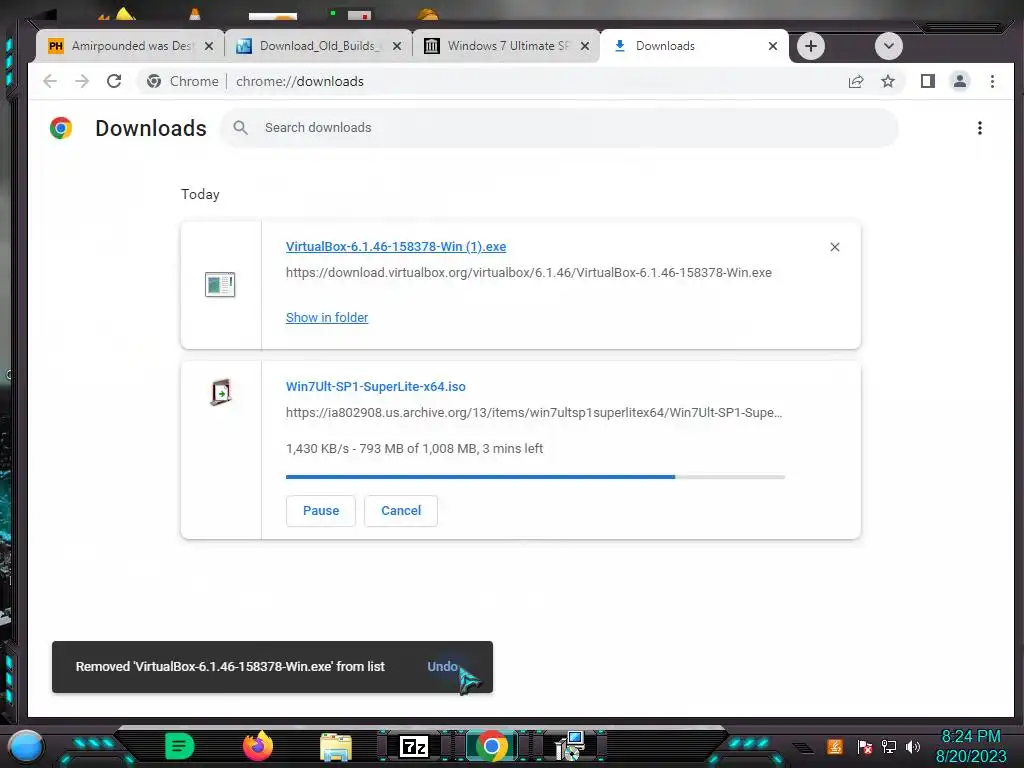Open the volume speaker tray icon
Image resolution: width=1024 pixels, height=768 pixels.
913,746
